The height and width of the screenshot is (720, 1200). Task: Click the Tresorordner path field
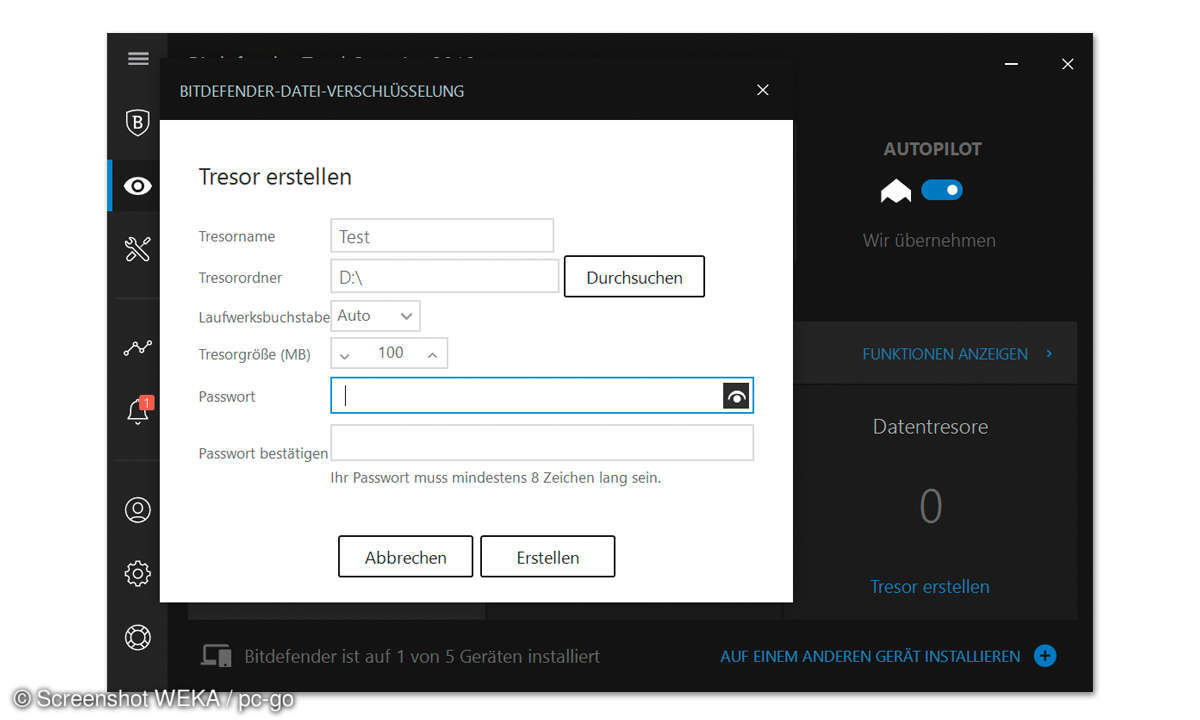pyautogui.click(x=445, y=276)
